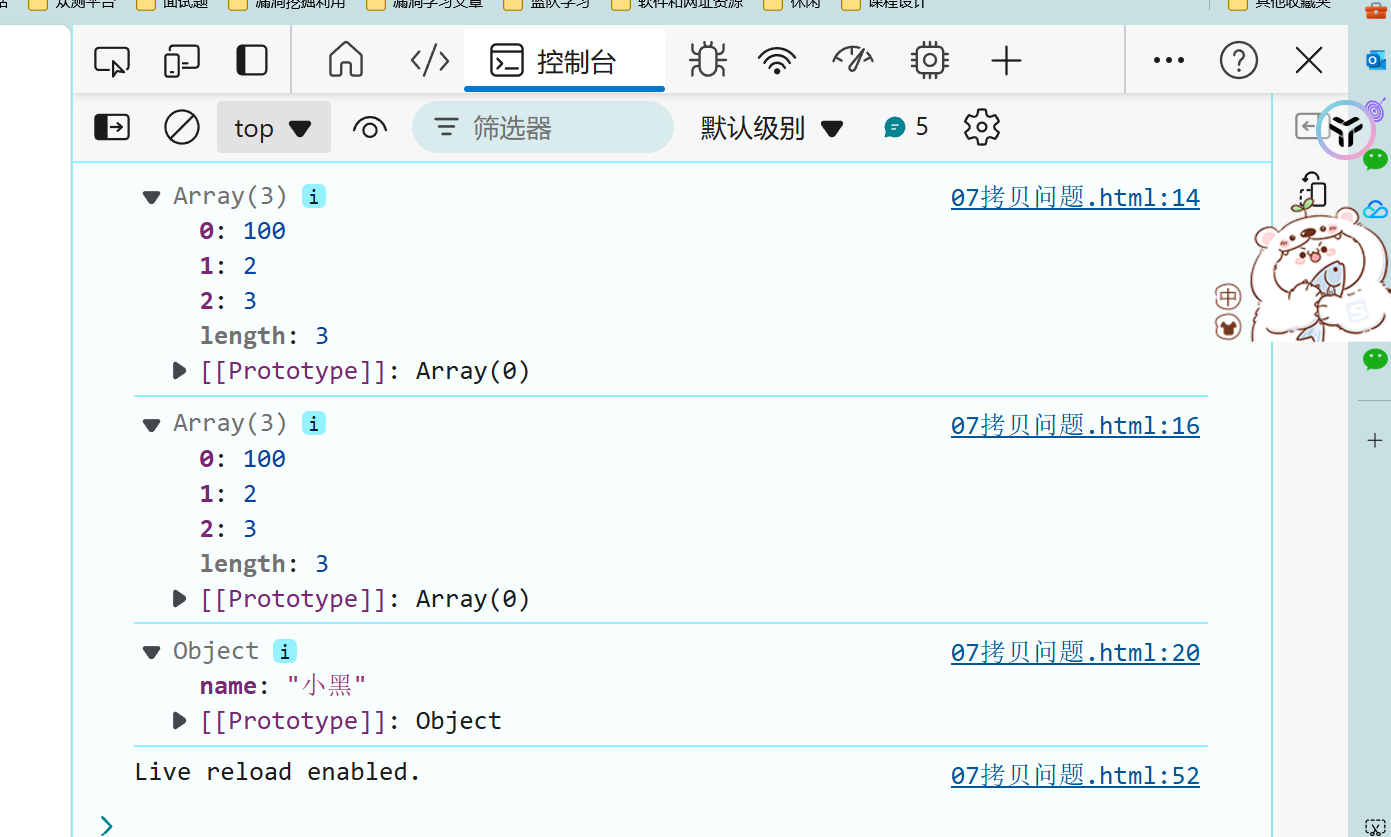Open console settings gear icon
Viewport: 1391px width, 837px height.
(981, 127)
